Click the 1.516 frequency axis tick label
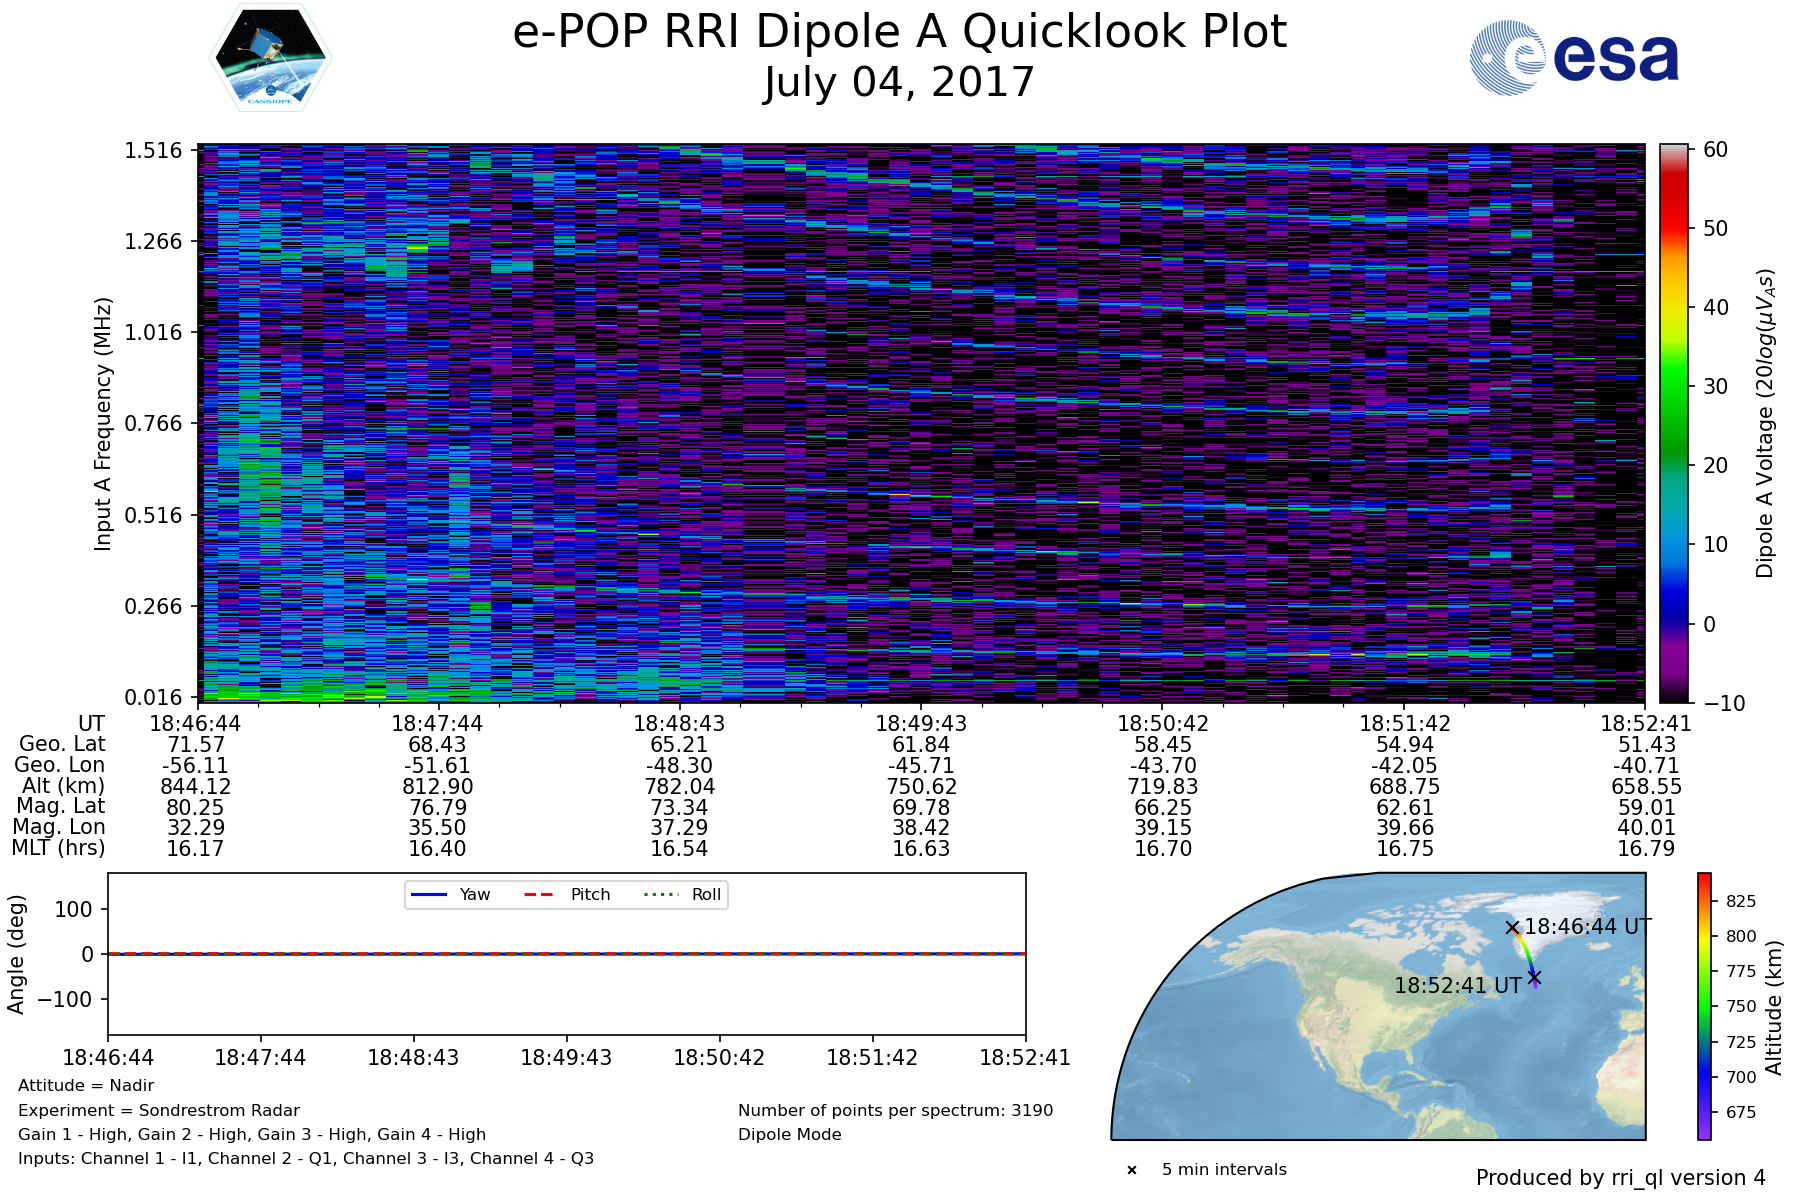 tap(153, 151)
